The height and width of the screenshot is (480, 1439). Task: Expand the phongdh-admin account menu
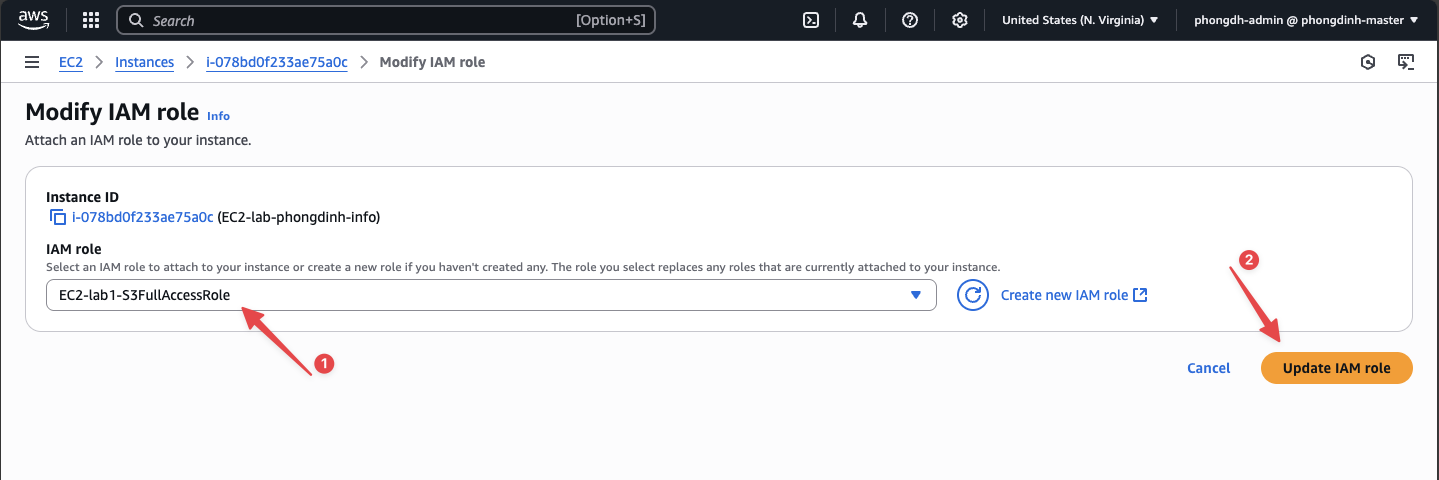(x=1306, y=20)
